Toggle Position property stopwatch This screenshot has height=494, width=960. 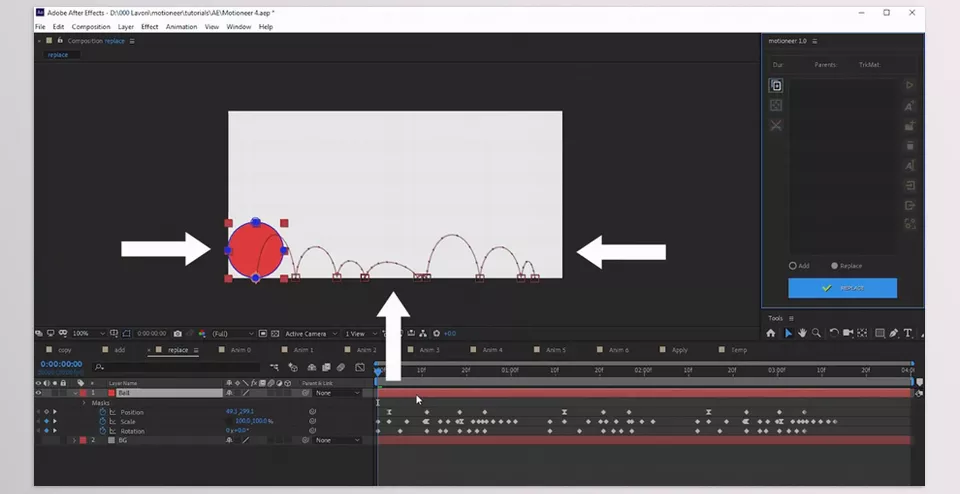[x=102, y=412]
